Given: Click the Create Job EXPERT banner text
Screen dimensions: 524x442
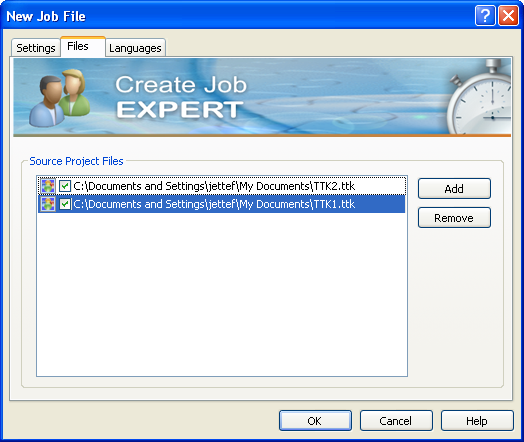Looking at the screenshot, I should 181,97.
